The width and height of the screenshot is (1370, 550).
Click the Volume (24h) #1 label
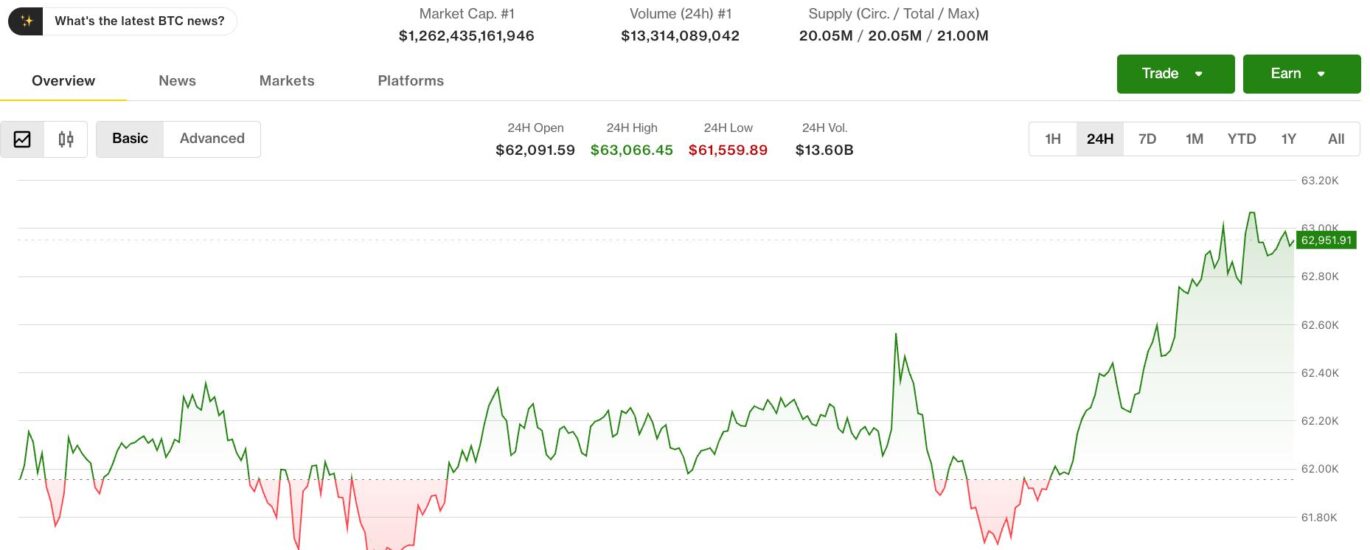pos(680,14)
